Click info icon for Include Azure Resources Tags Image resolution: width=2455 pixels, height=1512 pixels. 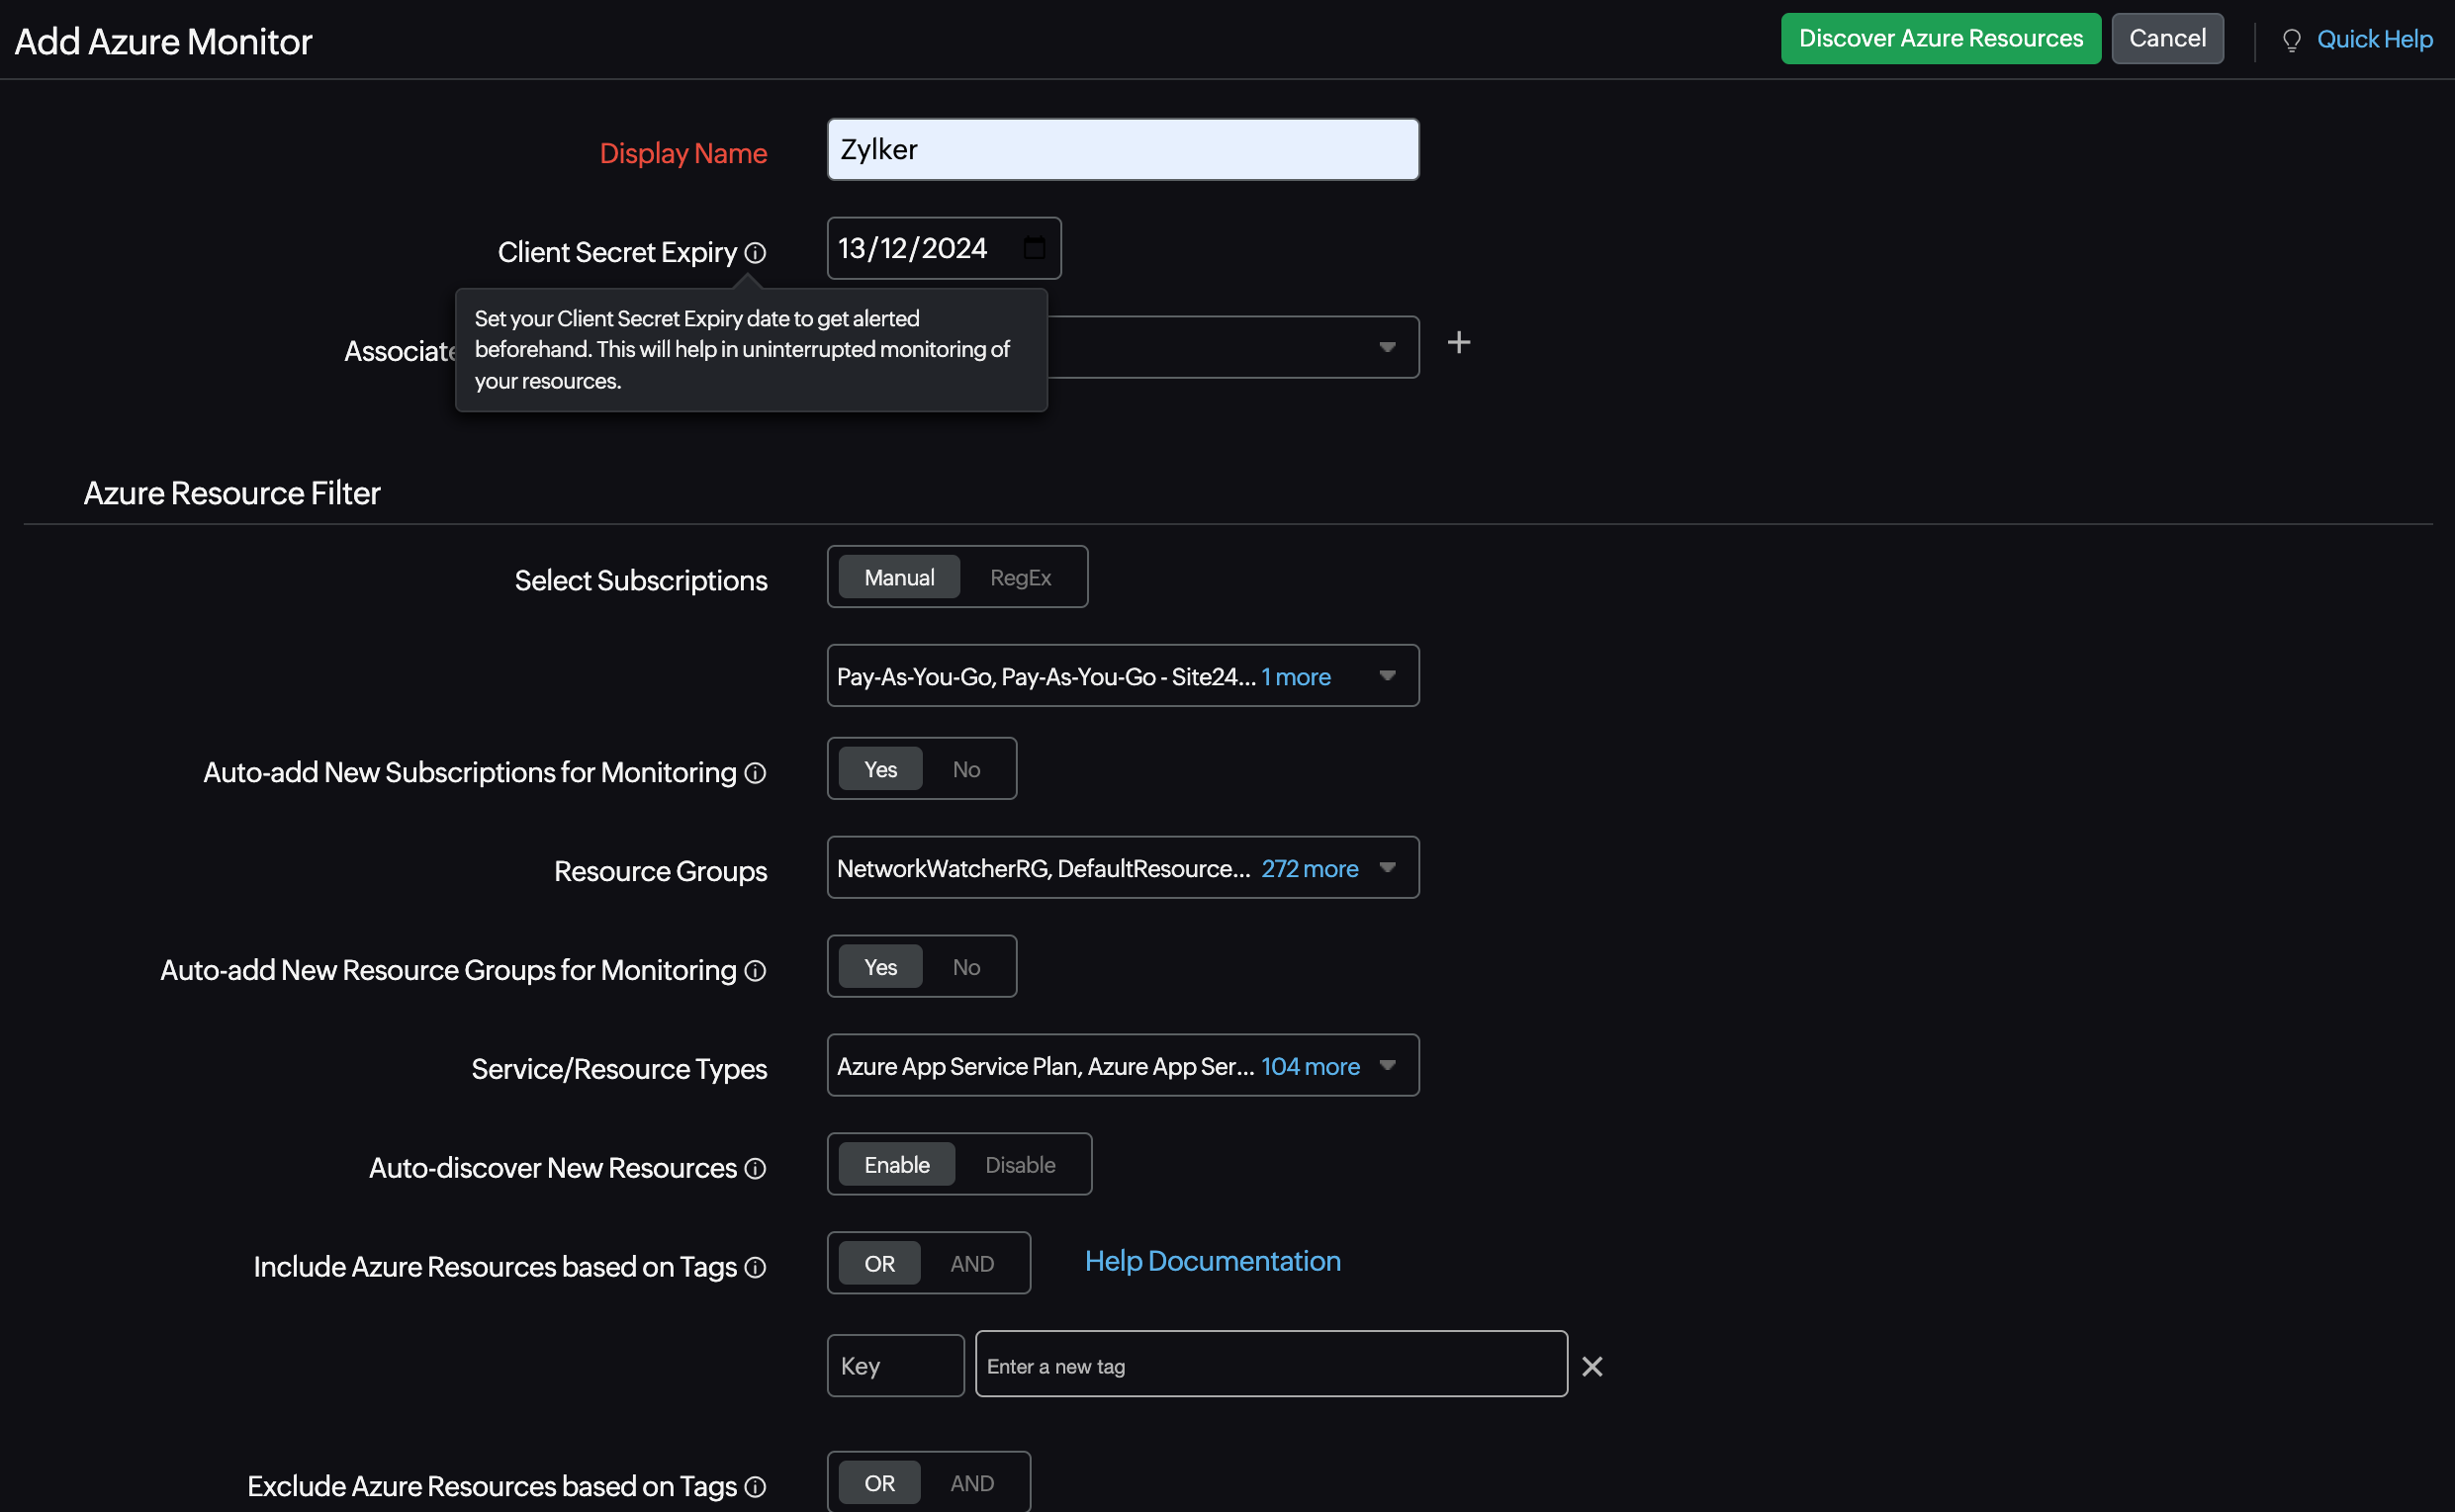pos(755,1268)
